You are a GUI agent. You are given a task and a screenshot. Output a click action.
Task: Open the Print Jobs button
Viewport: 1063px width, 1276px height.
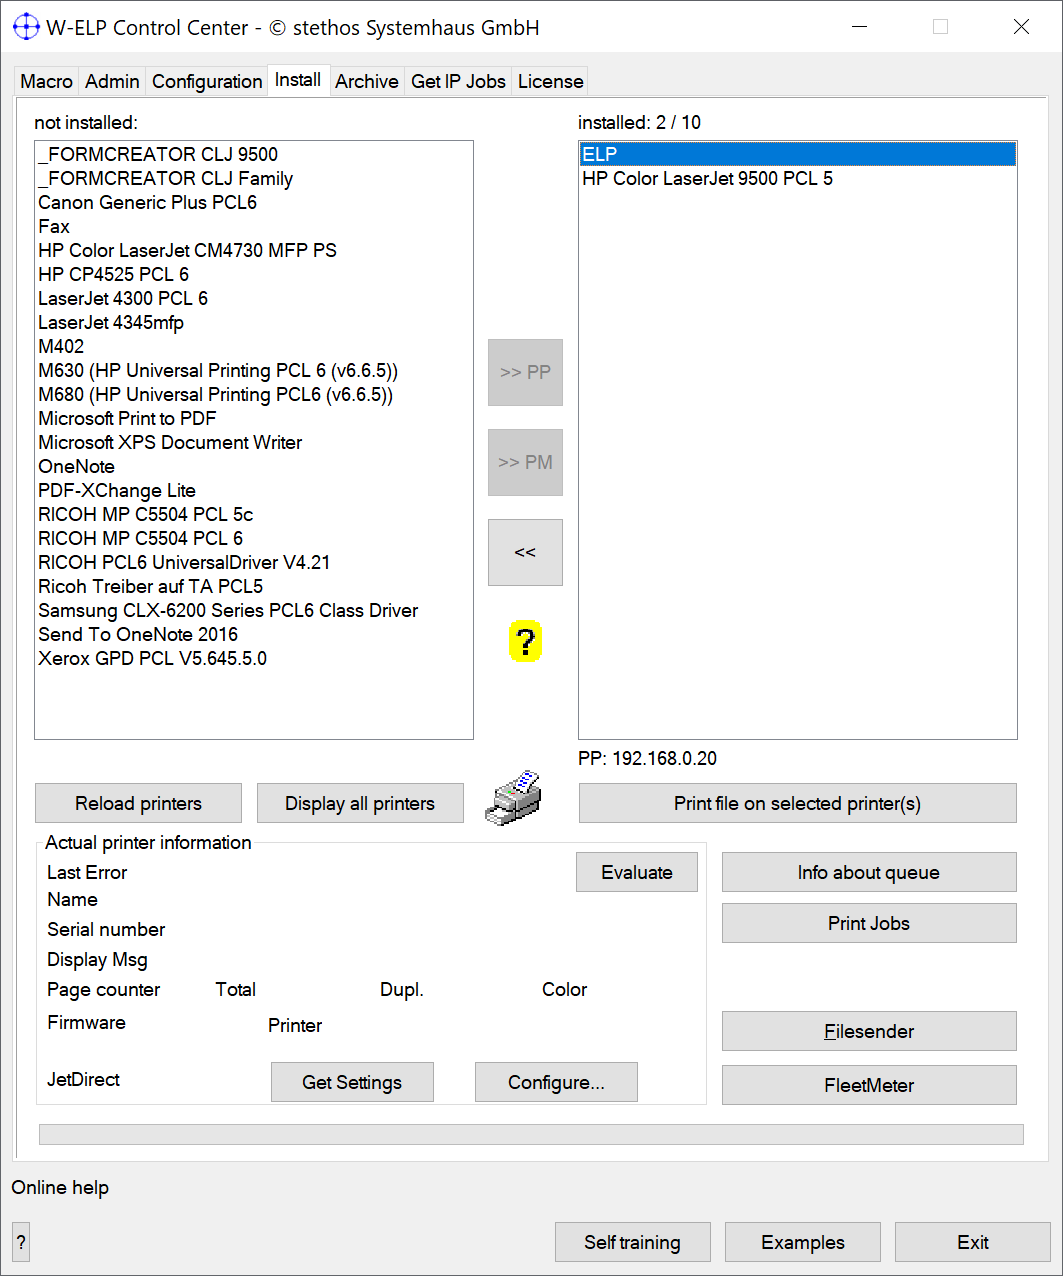(869, 923)
